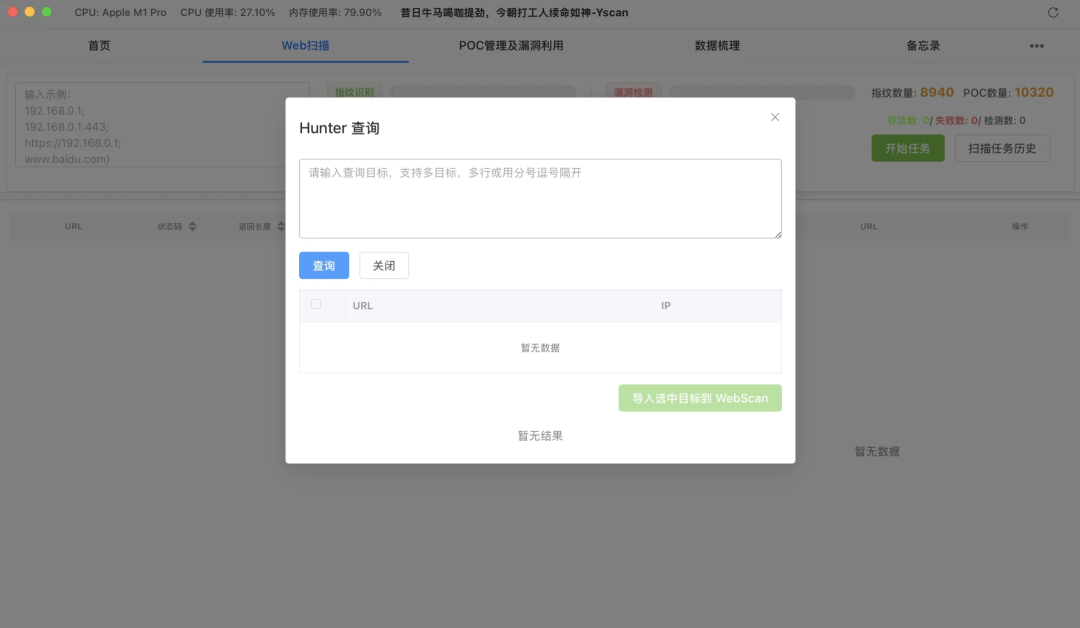Click the 漏洞检测 progress bar
Screen dimensions: 1080x628
click(761, 92)
